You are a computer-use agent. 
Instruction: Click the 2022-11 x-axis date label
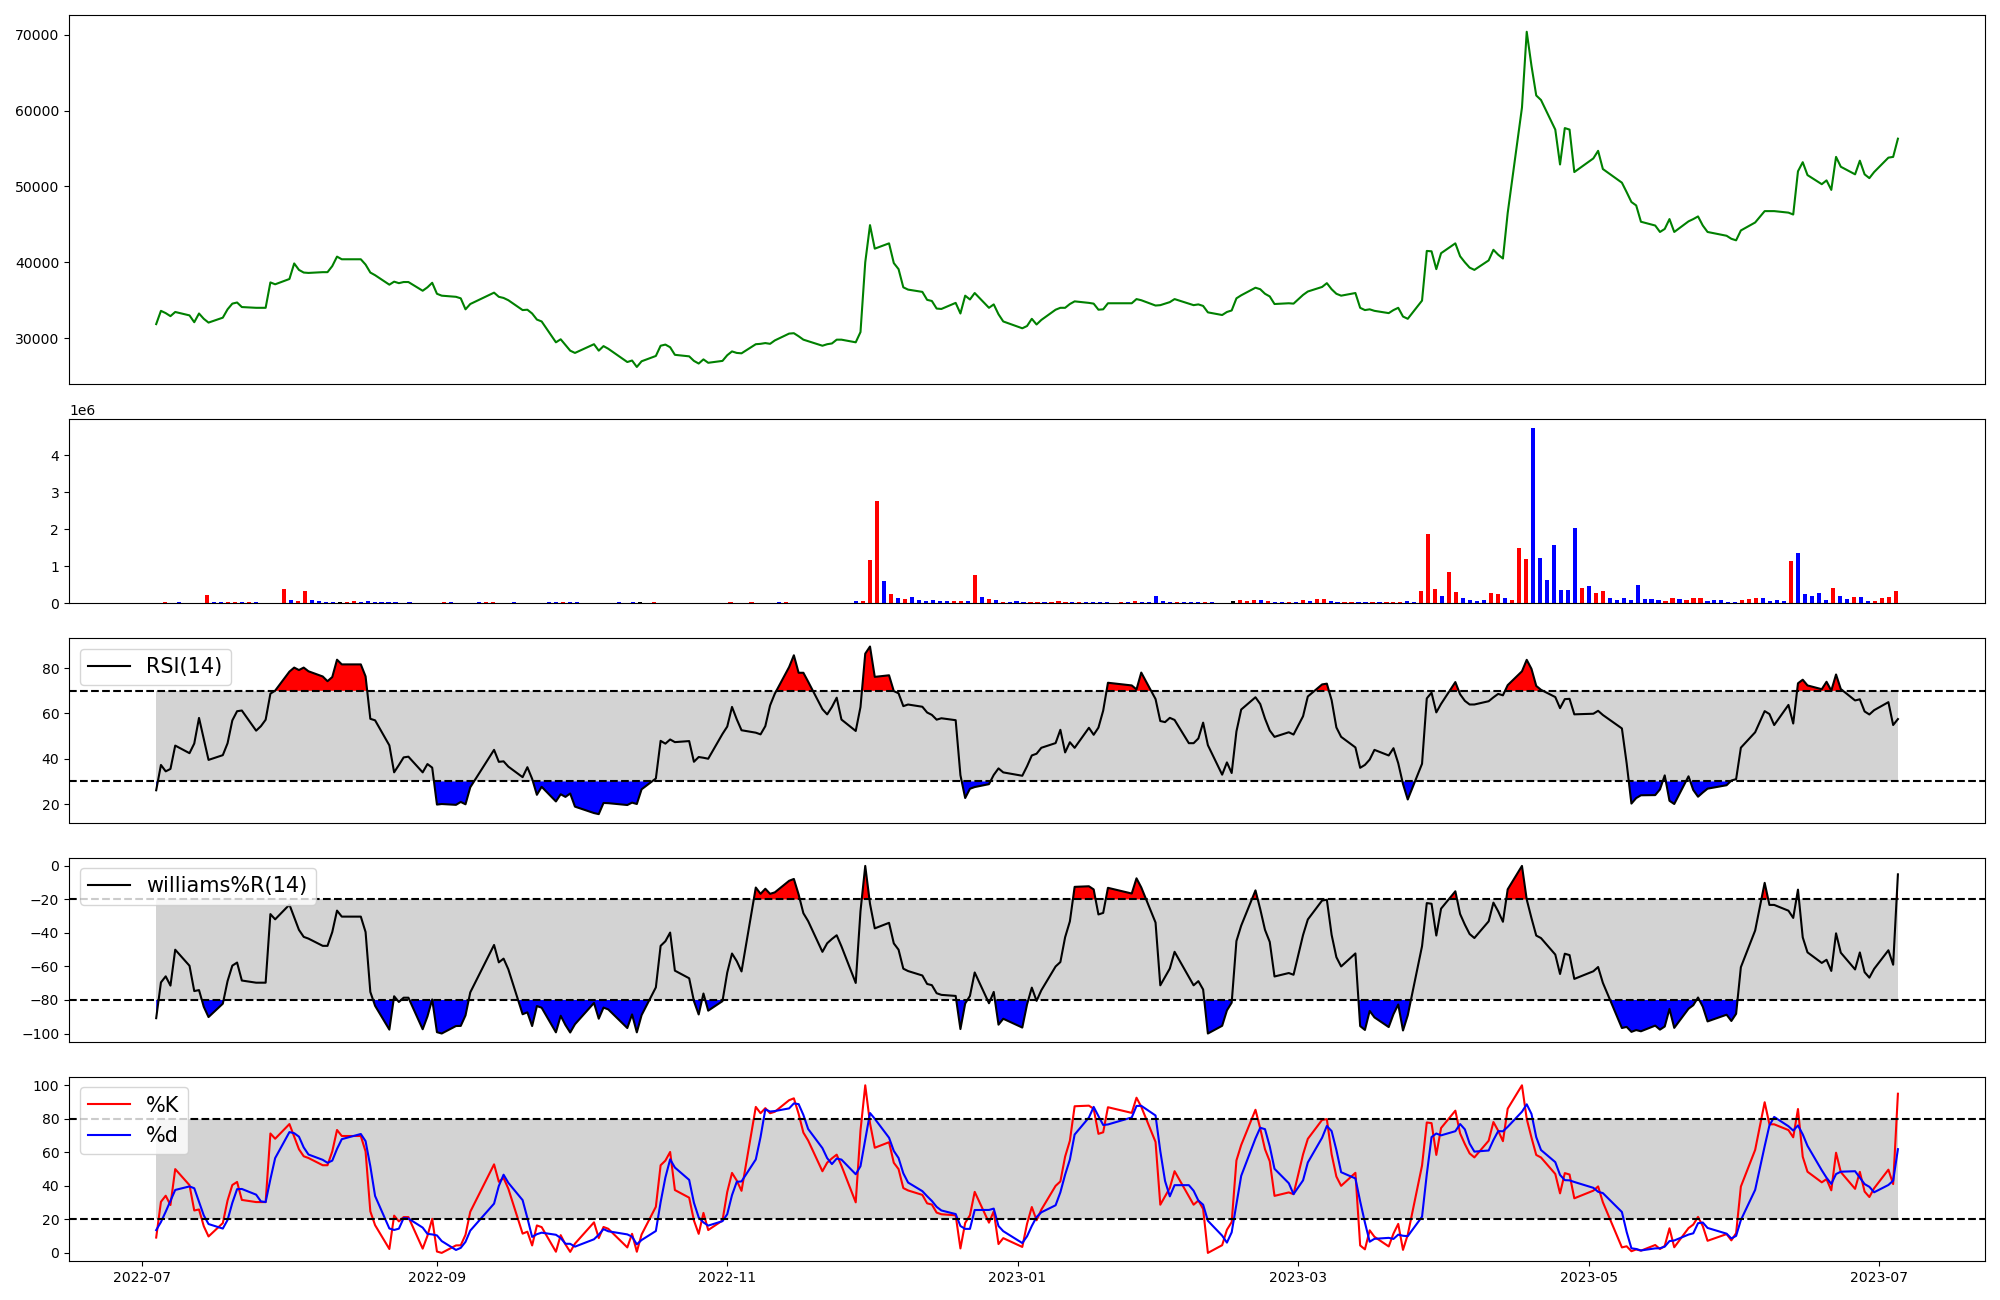coord(727,1277)
